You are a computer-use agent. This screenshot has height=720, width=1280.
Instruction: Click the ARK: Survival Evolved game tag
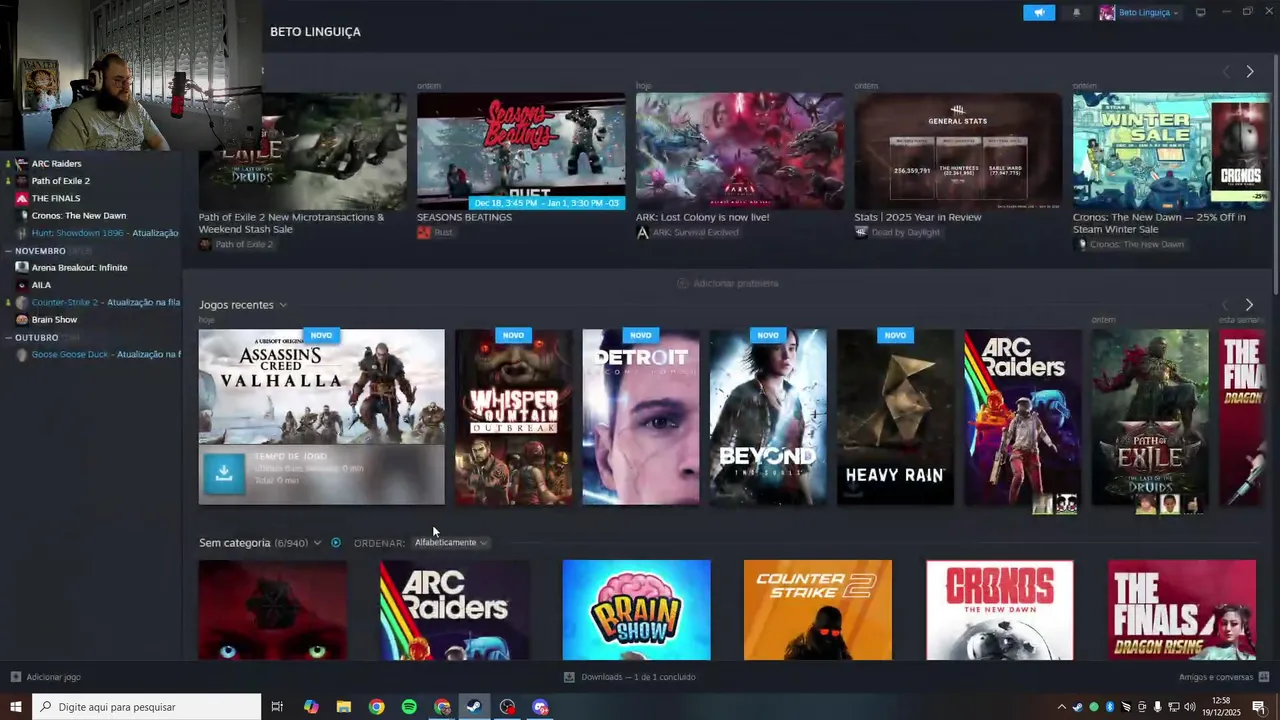point(688,232)
